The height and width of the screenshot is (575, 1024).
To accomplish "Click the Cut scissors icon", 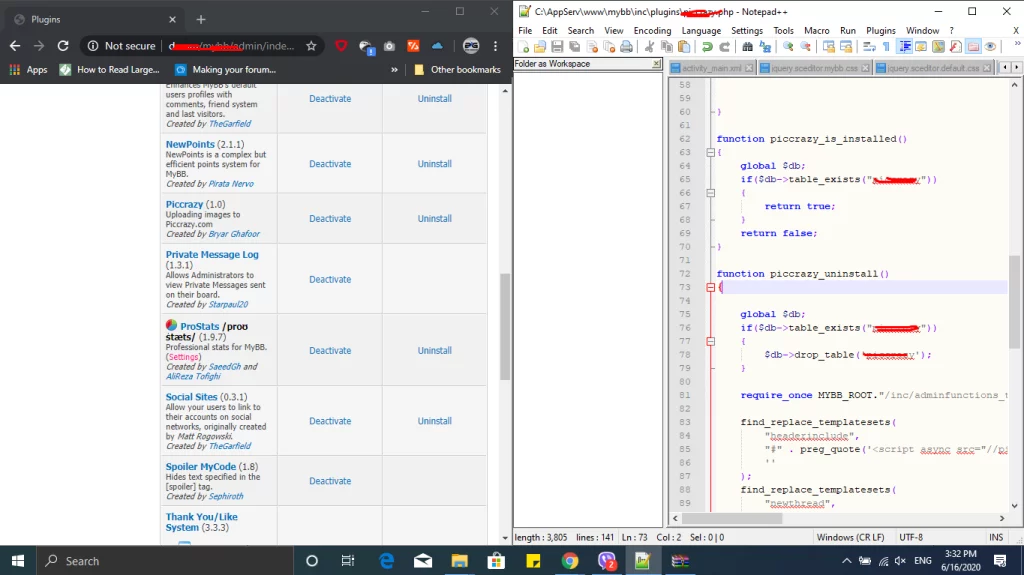I will [649, 46].
